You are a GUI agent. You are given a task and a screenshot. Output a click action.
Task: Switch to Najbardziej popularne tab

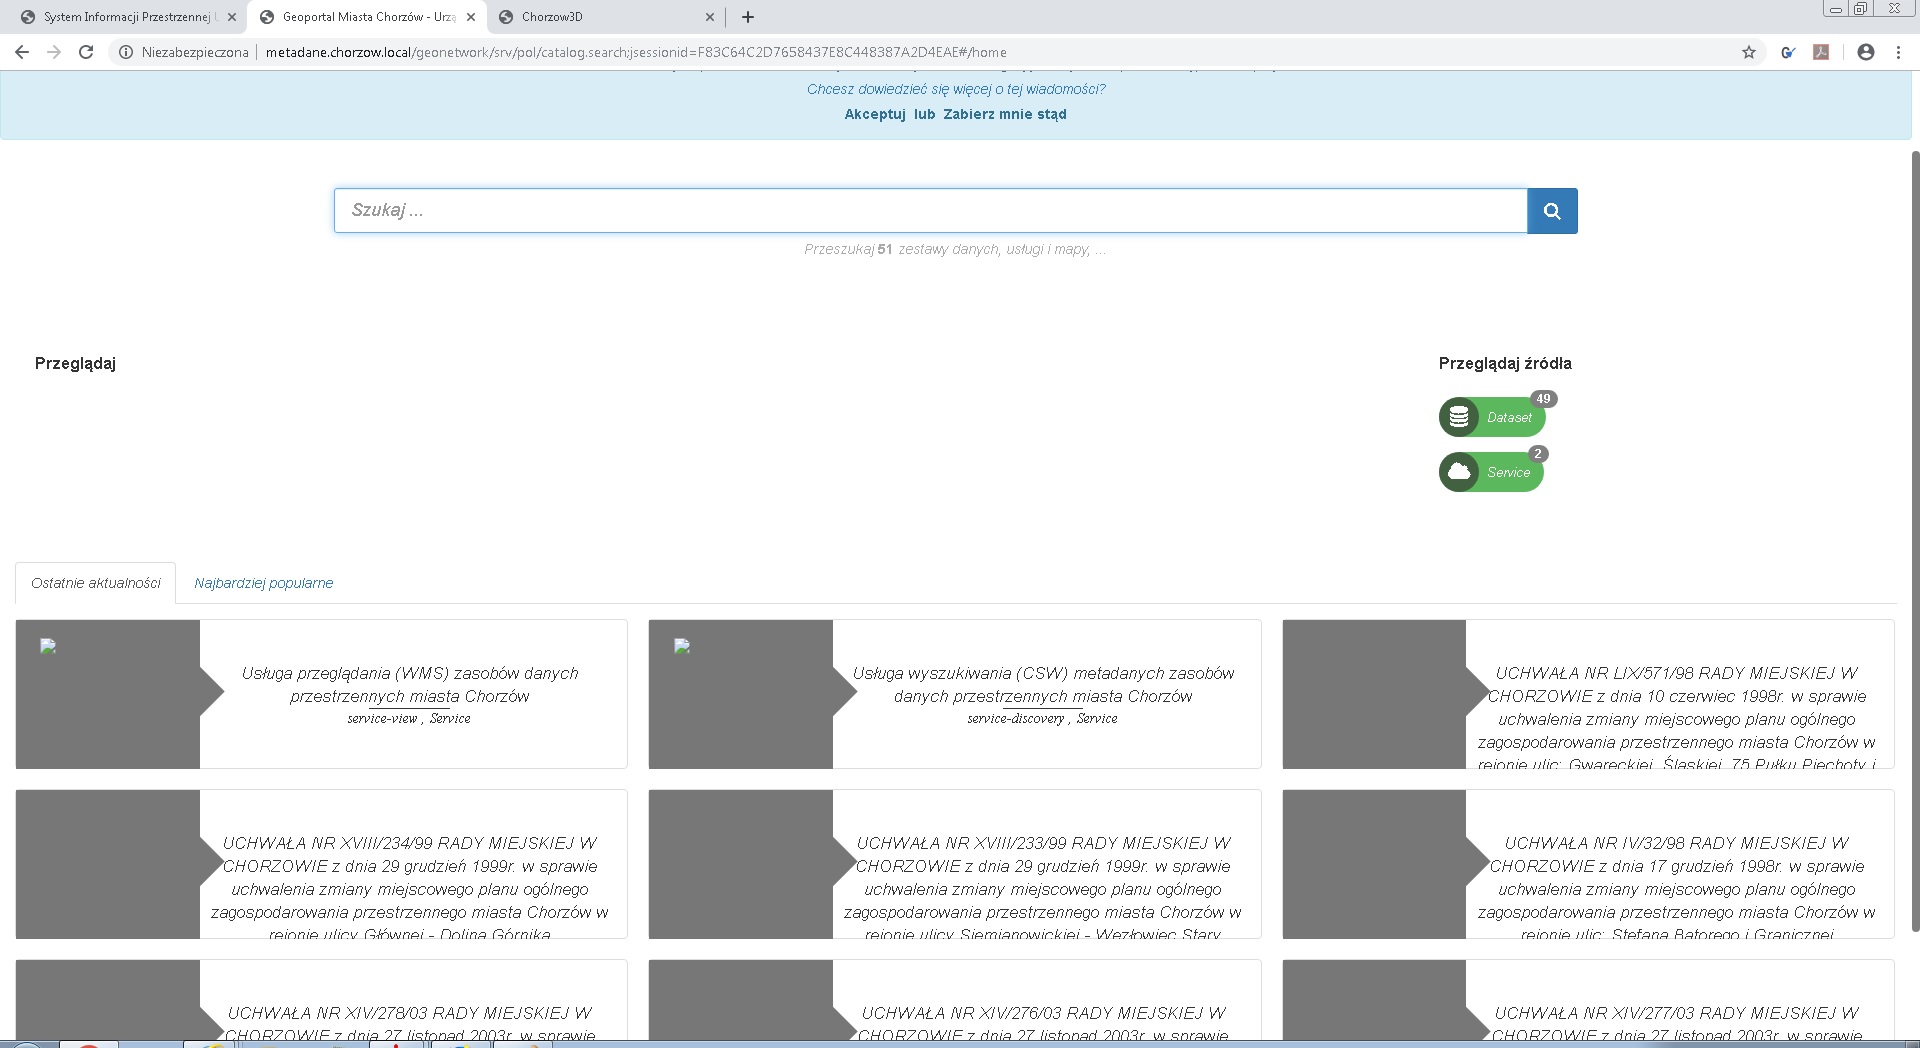pos(263,583)
